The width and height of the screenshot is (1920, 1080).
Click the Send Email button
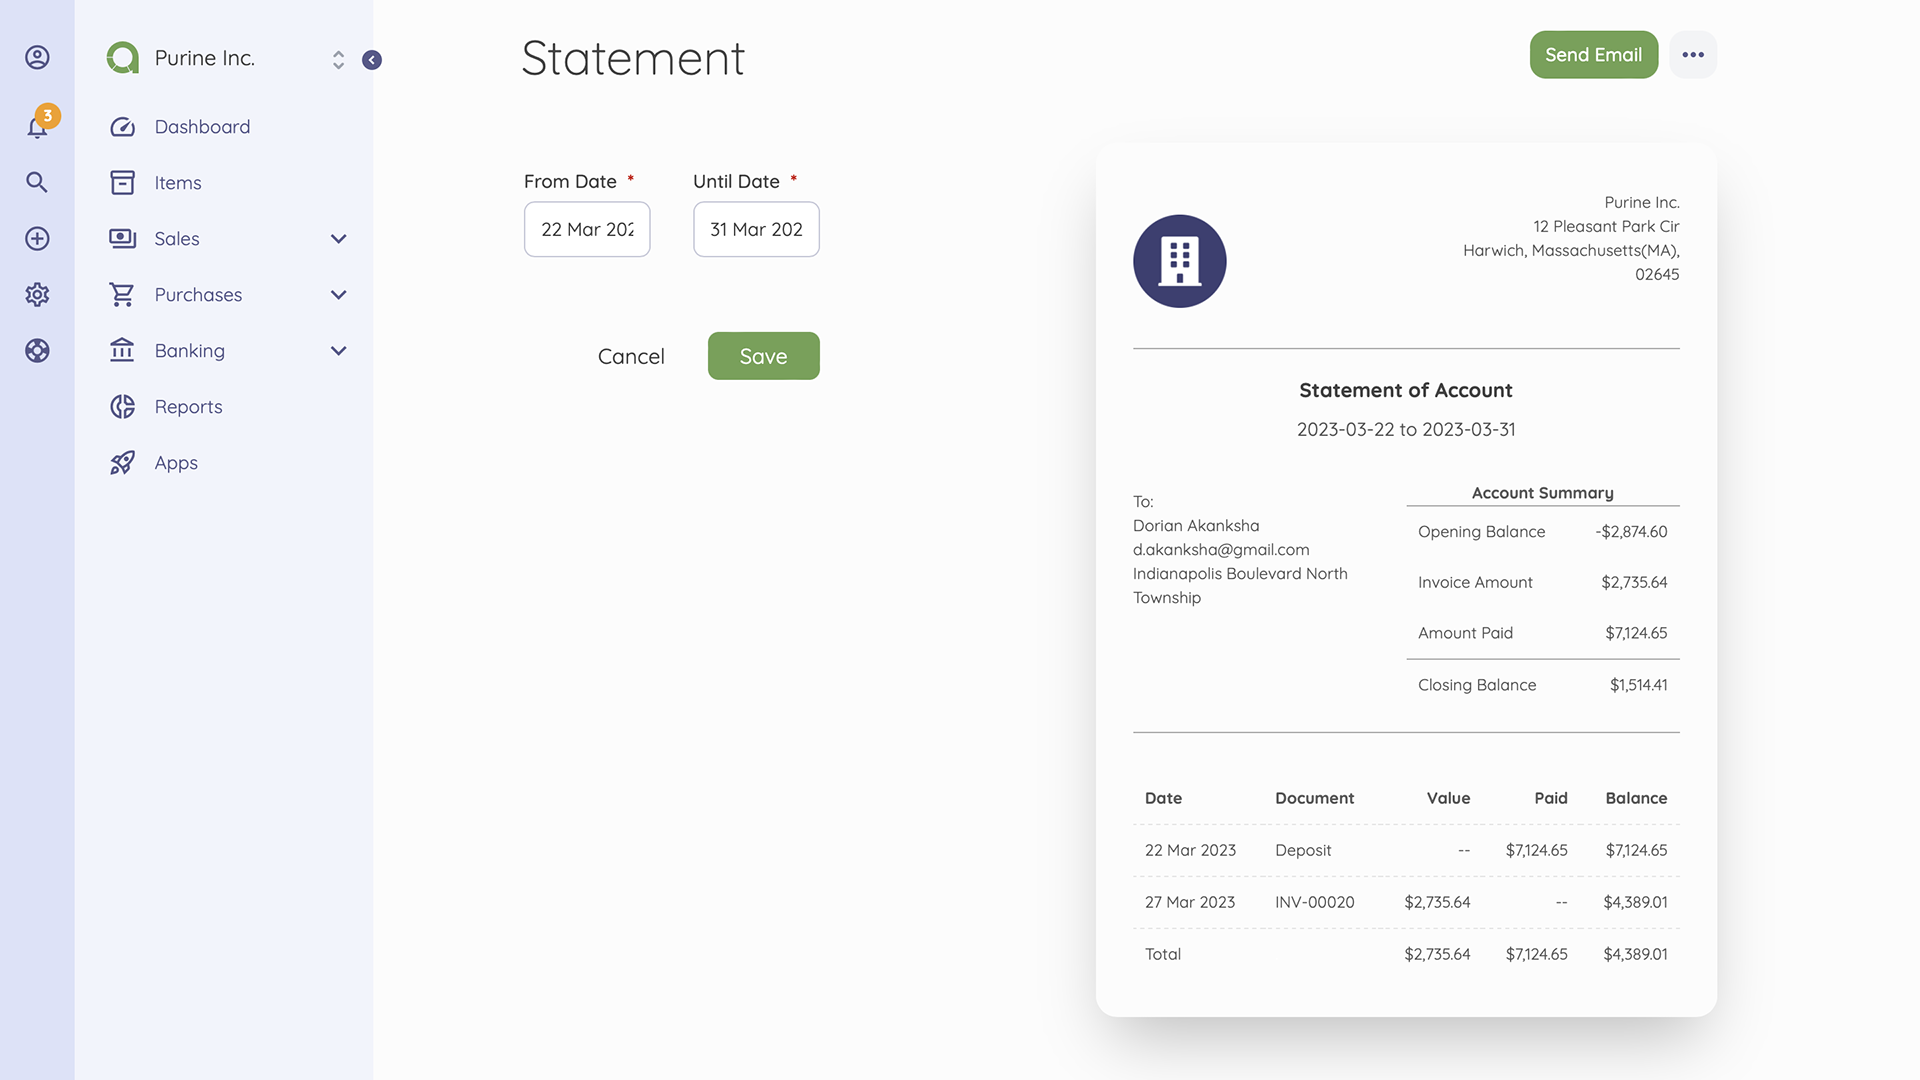pyautogui.click(x=1593, y=55)
